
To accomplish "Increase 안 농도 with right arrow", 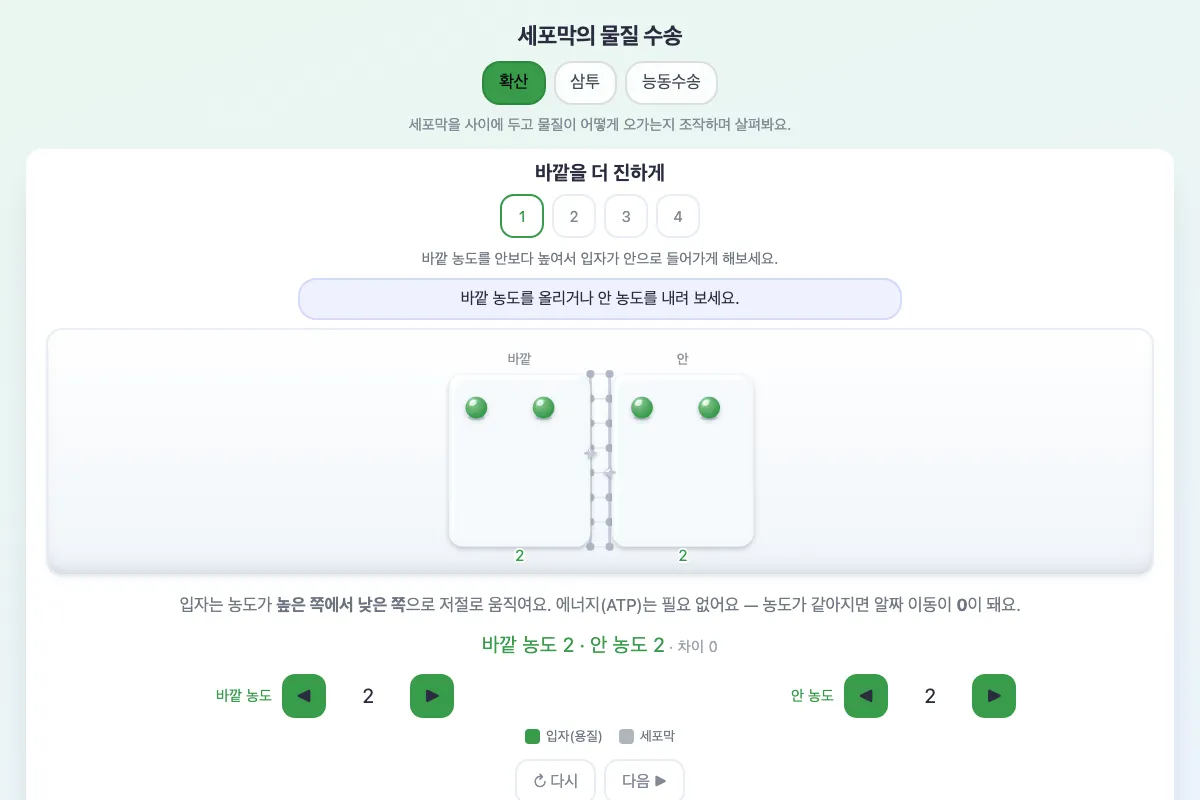I will pos(994,696).
